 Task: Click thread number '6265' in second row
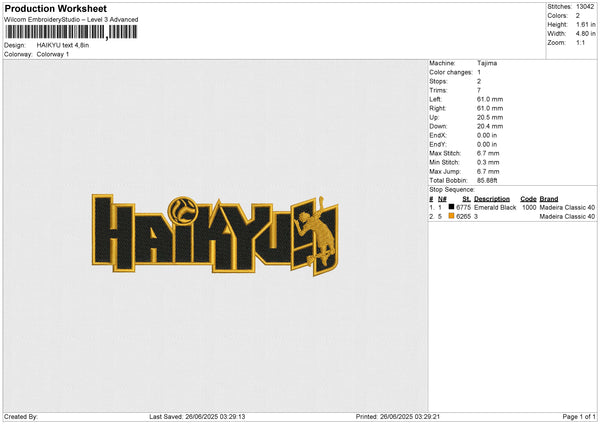[463, 217]
